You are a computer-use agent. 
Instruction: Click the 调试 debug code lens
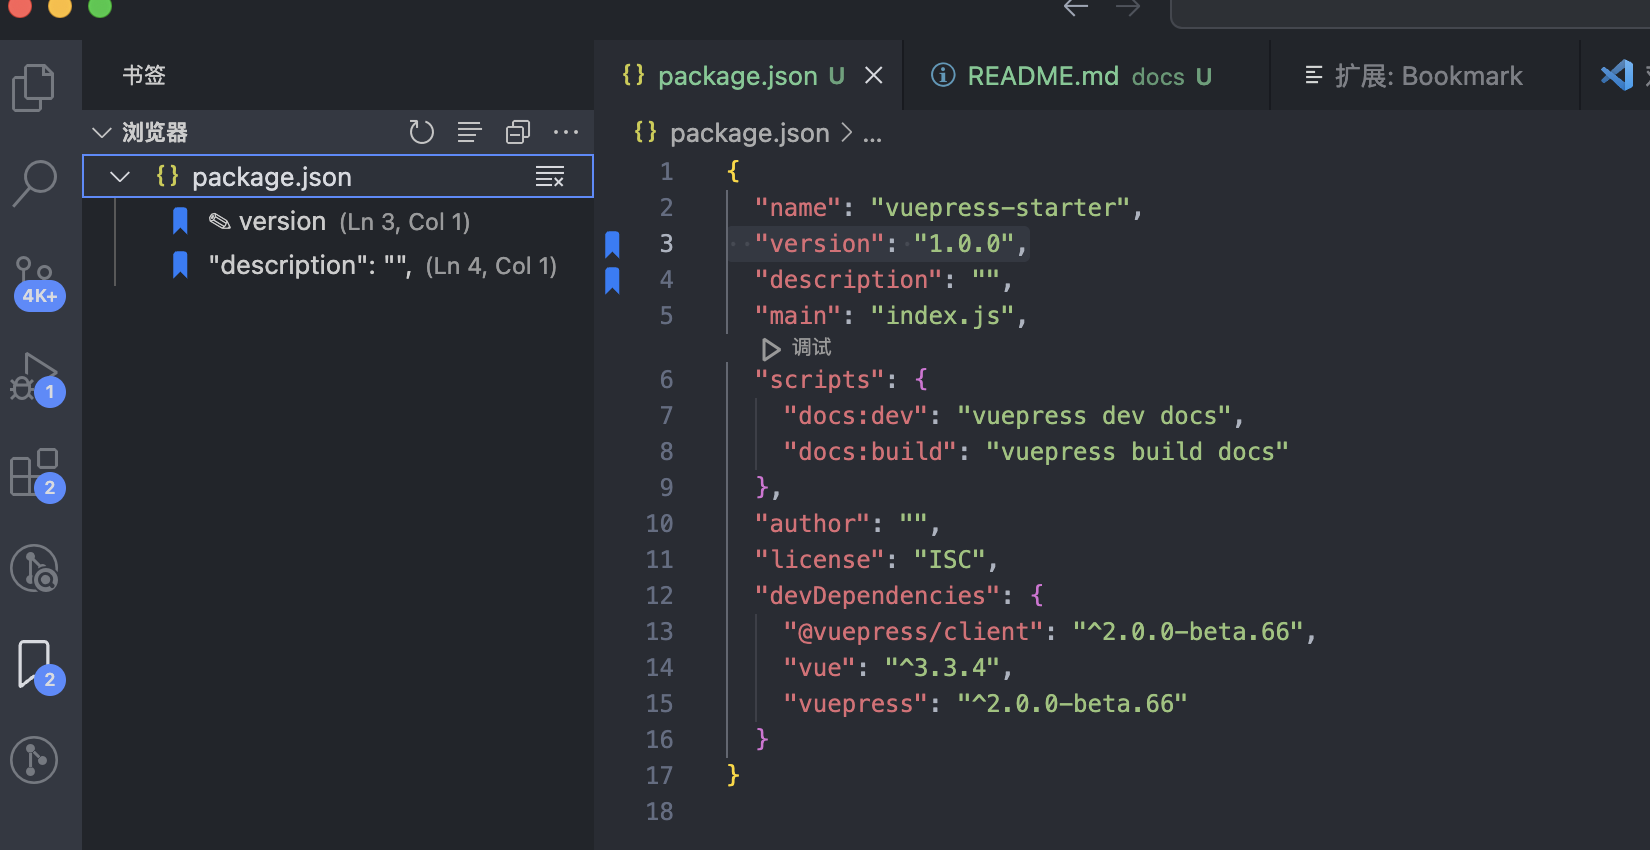(798, 348)
